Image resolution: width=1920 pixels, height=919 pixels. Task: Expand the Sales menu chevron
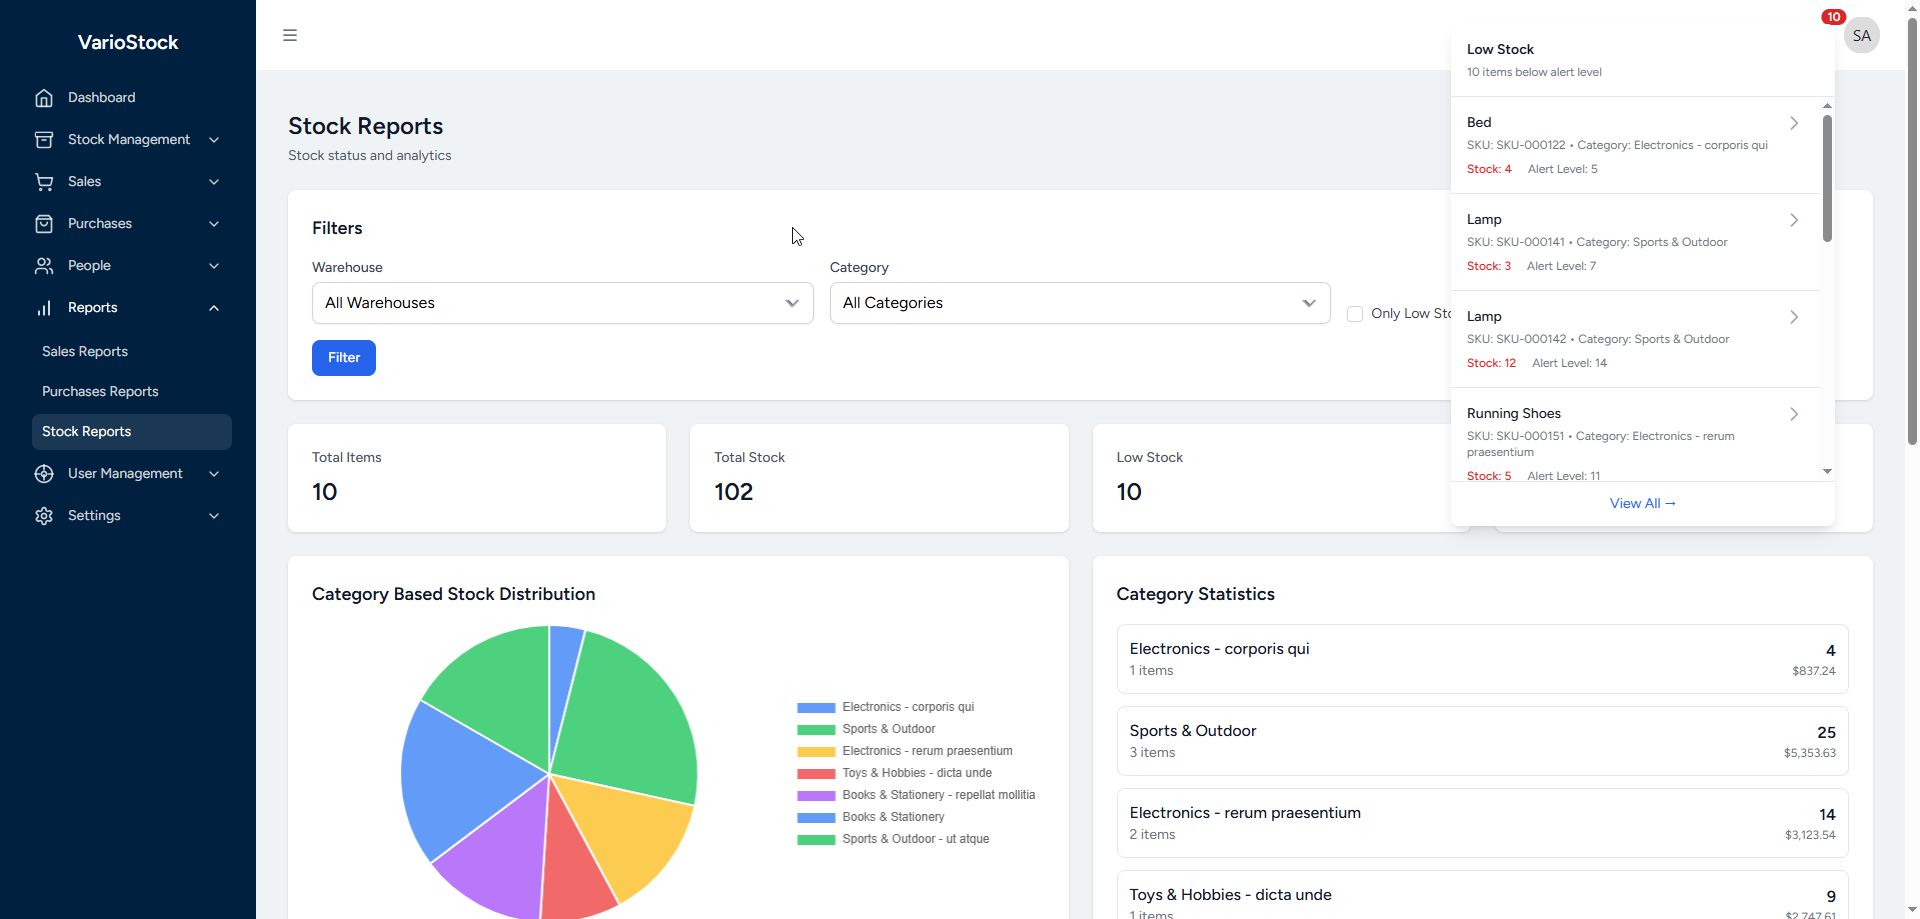(x=214, y=182)
